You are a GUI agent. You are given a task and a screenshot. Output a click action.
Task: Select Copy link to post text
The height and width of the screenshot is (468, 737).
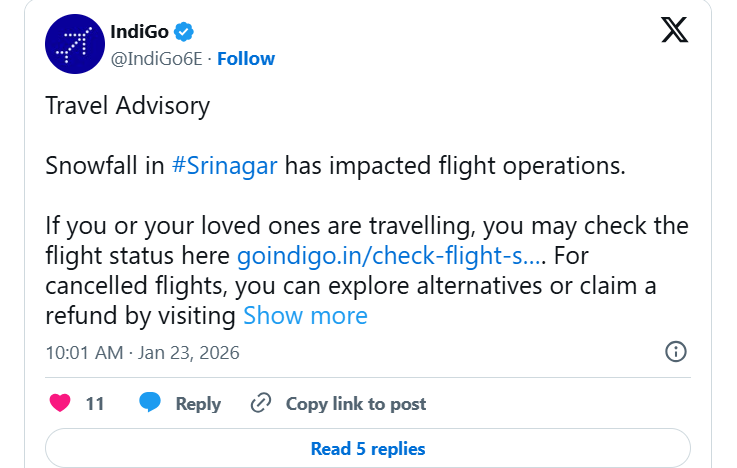(x=356, y=404)
